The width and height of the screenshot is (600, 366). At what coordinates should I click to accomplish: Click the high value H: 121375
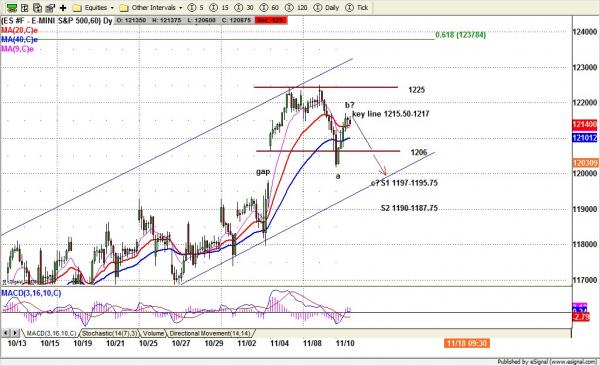coord(166,20)
